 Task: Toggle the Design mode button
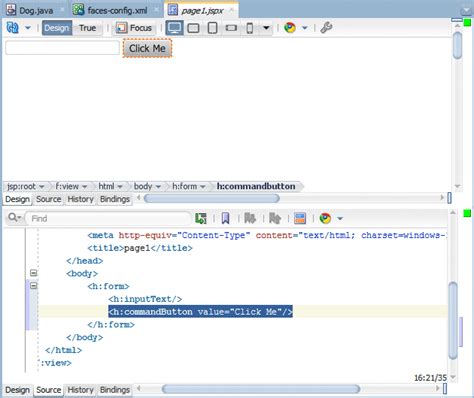(57, 28)
